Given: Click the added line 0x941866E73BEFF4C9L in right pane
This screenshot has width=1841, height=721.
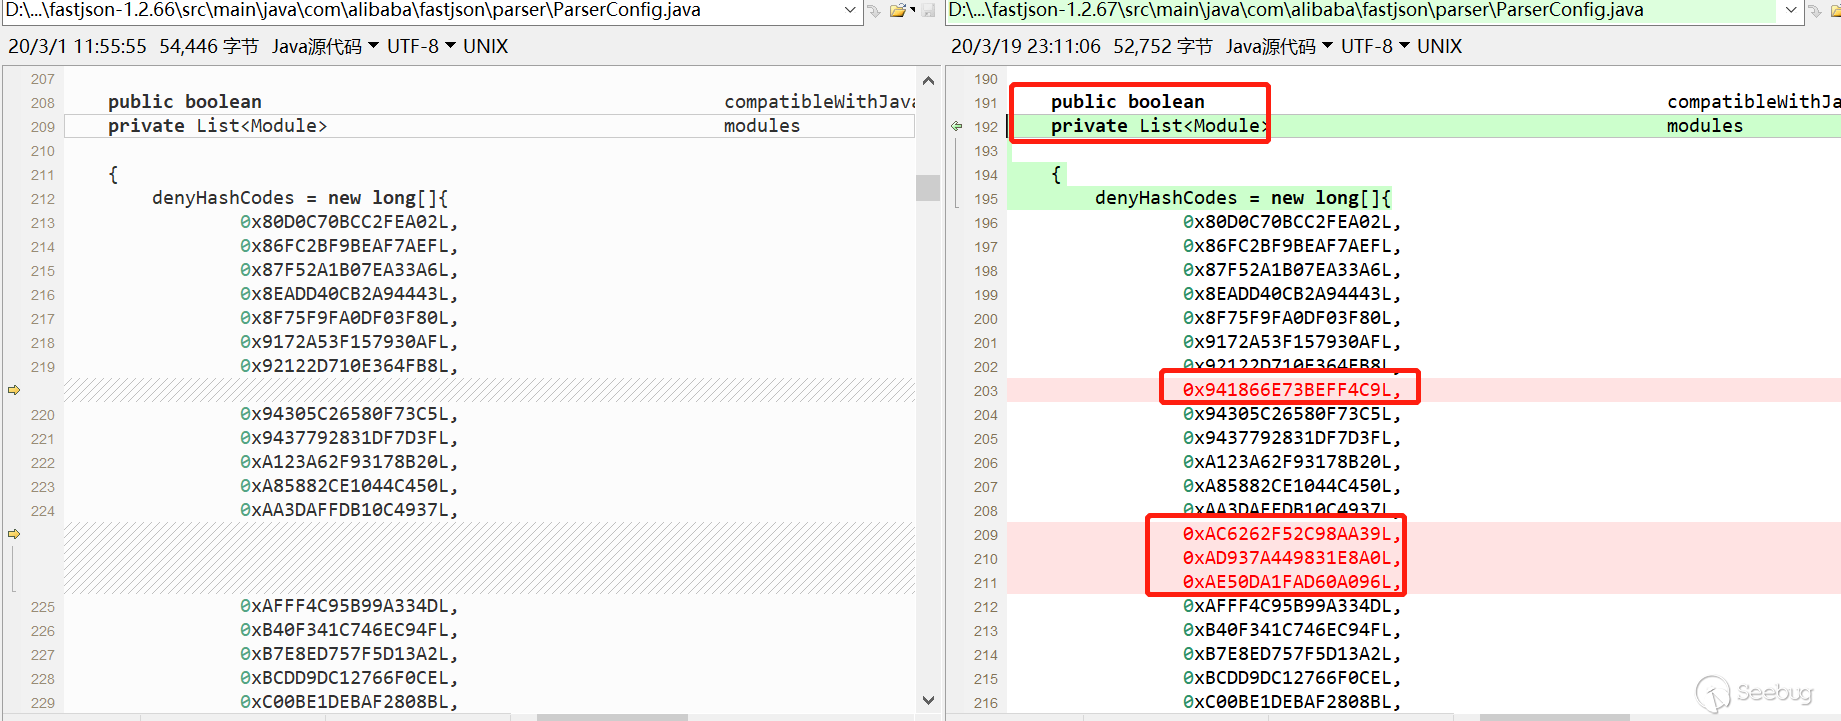Looking at the screenshot, I should pyautogui.click(x=1290, y=390).
